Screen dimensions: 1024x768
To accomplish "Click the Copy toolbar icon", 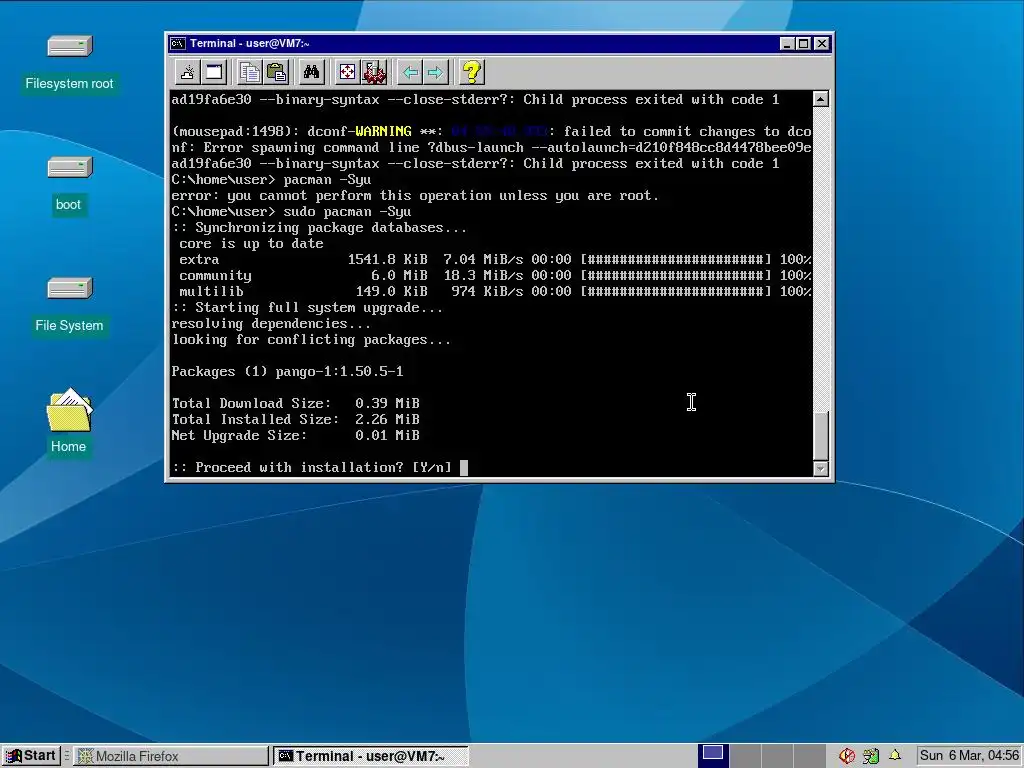I will 249,72.
